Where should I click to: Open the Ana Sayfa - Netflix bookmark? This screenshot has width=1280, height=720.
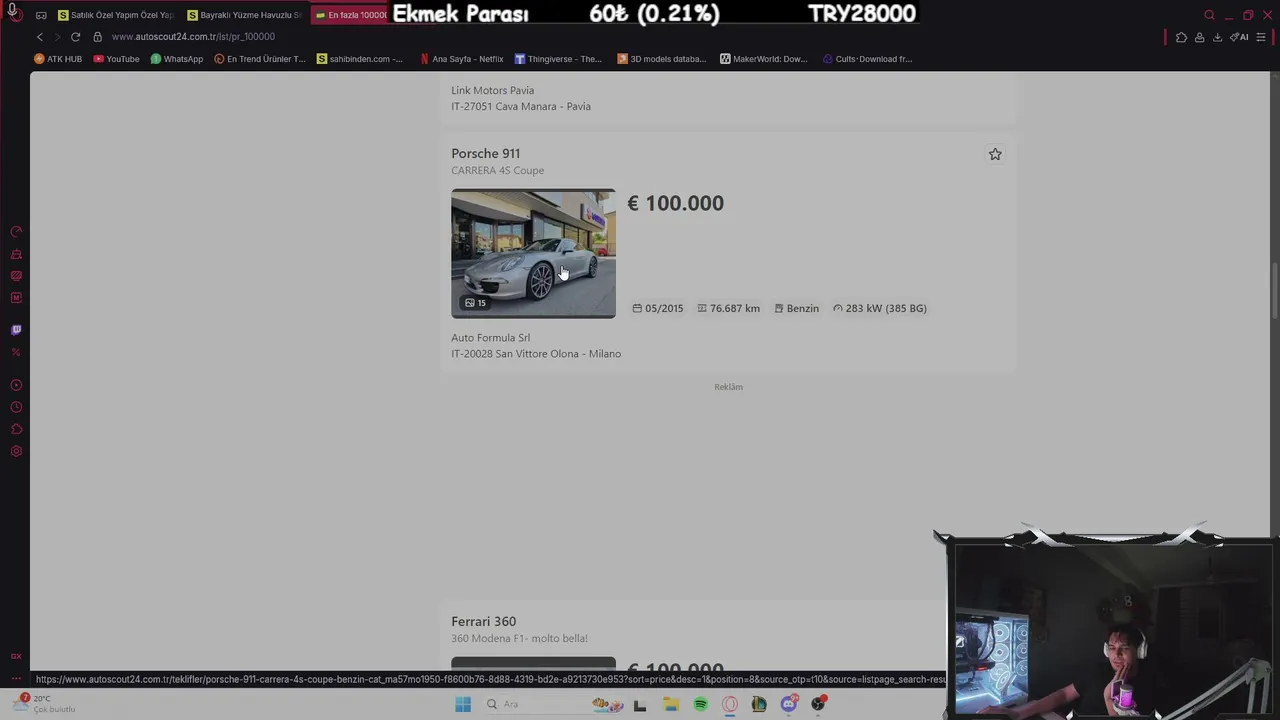click(462, 59)
